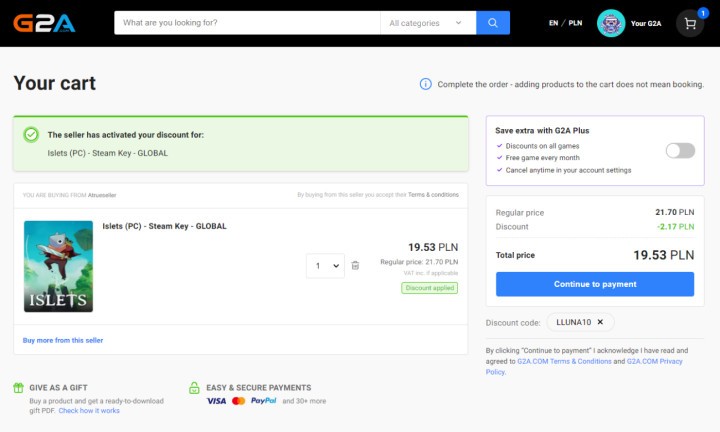Click the Discount -2.17 PLN amount
This screenshot has width=720, height=432.
(675, 226)
